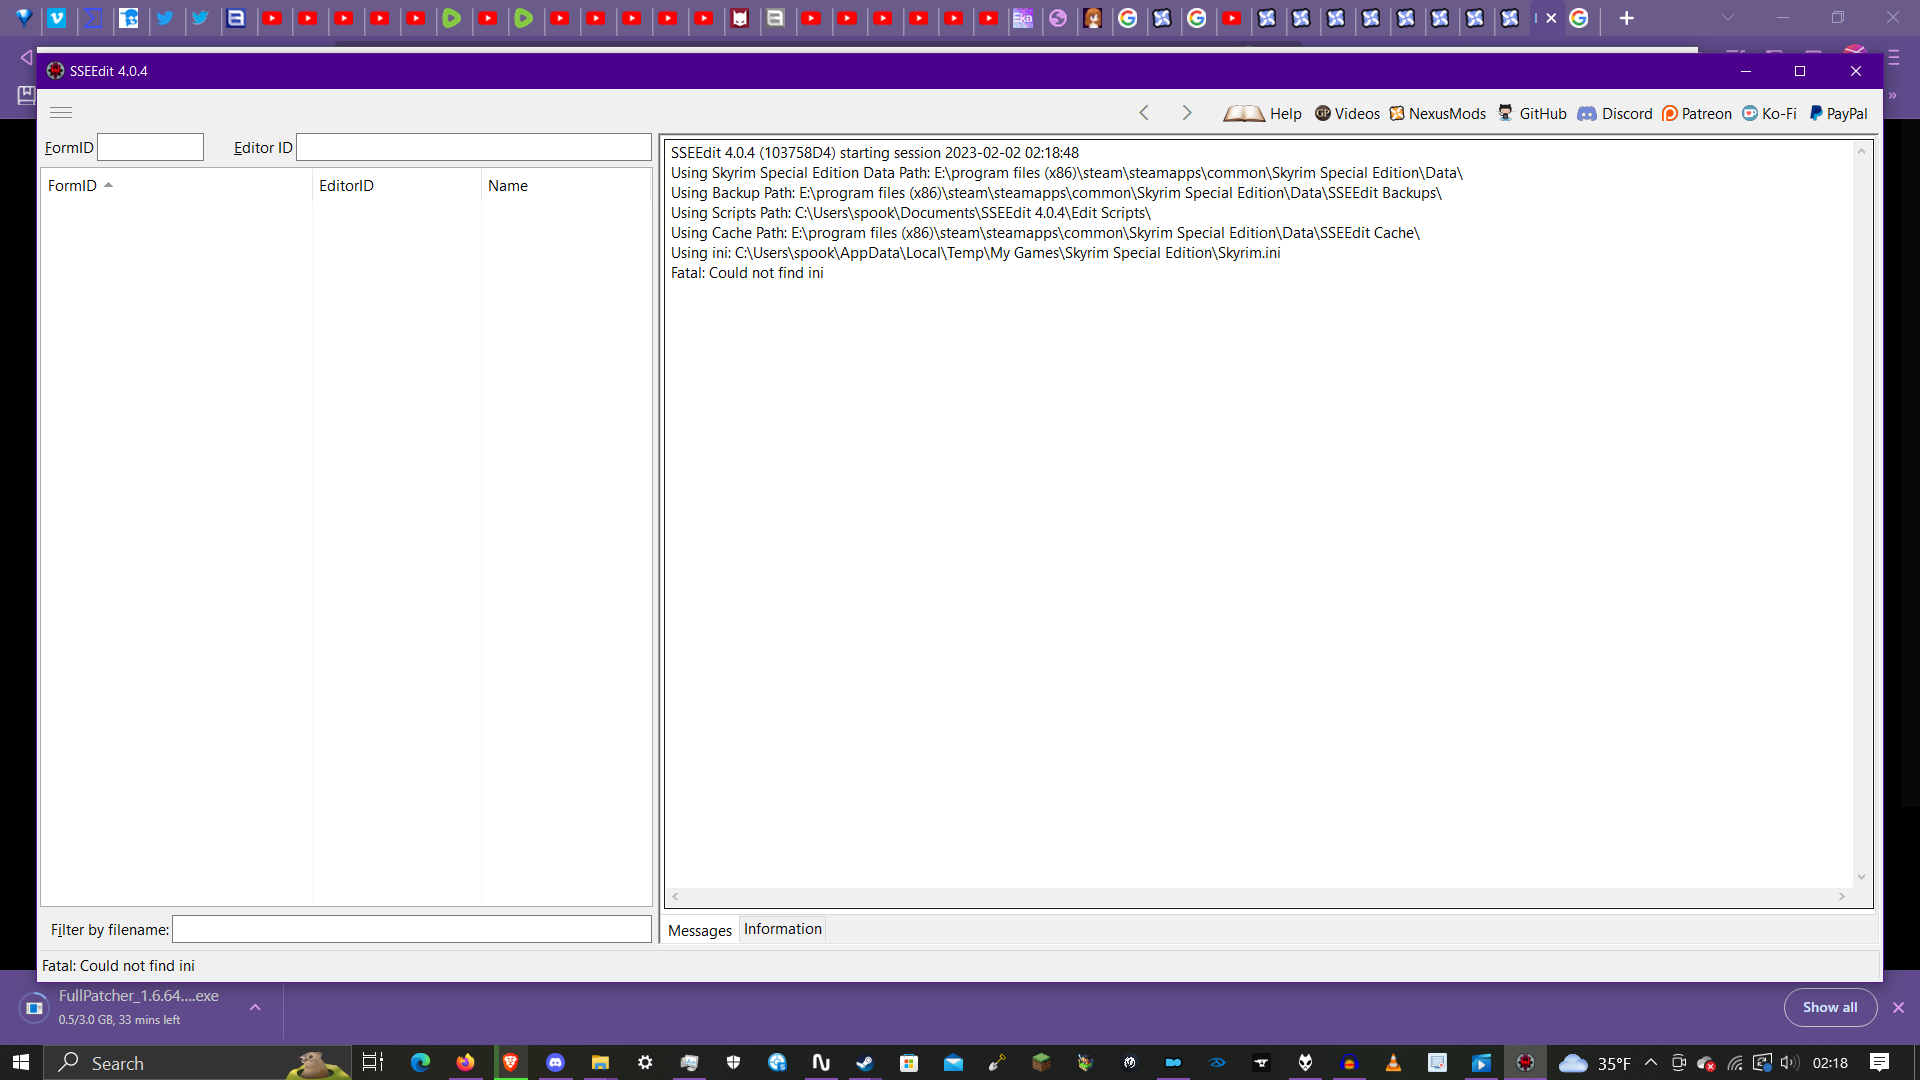1920x1080 pixels.
Task: Focus the FormID input field
Action: coord(150,147)
